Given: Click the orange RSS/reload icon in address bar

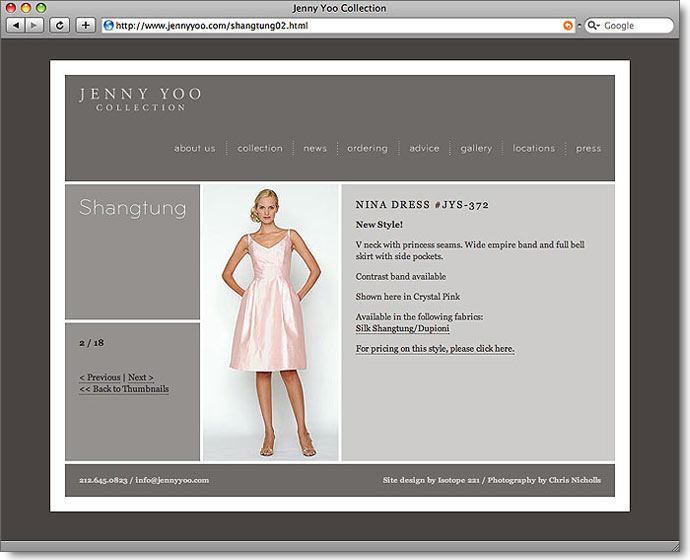Looking at the screenshot, I should [568, 26].
